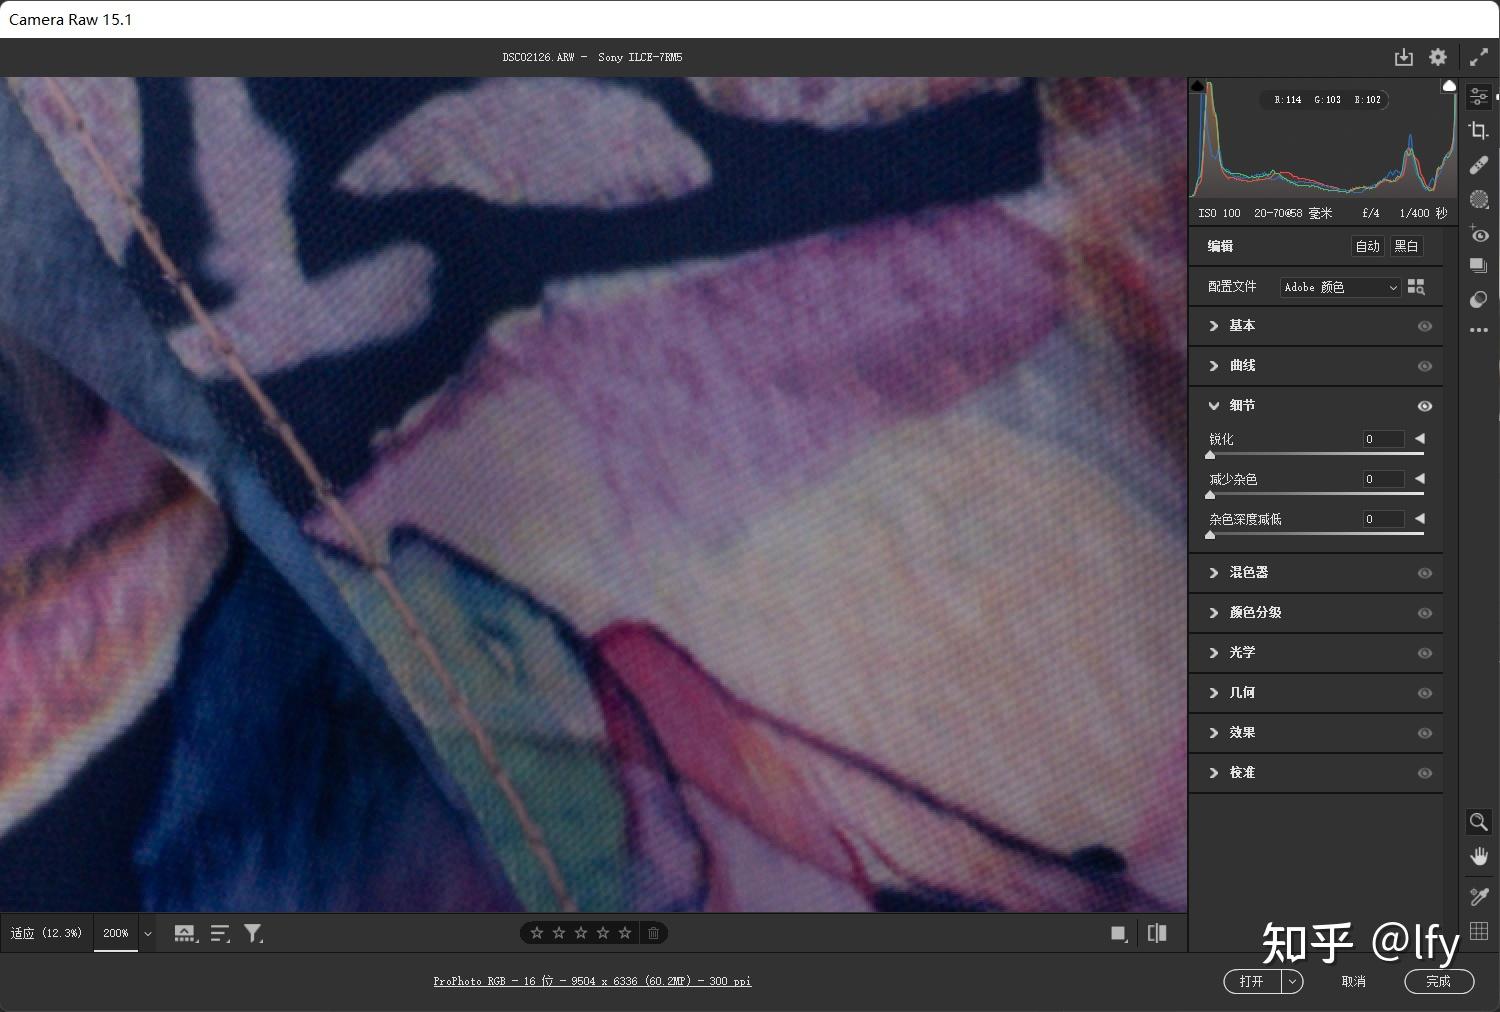The width and height of the screenshot is (1500, 1012).
Task: Open the 打开 button dropdown arrow
Action: 1292,982
